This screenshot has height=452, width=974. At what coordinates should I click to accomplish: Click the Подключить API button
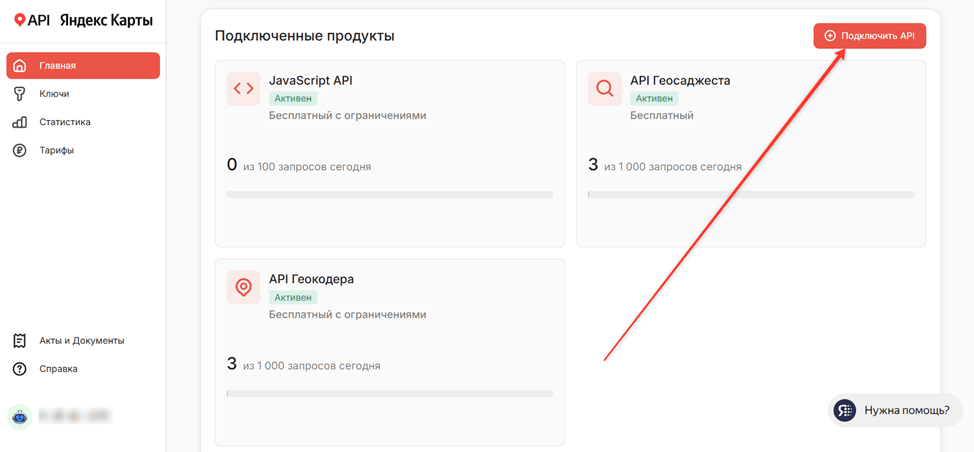[x=870, y=36]
